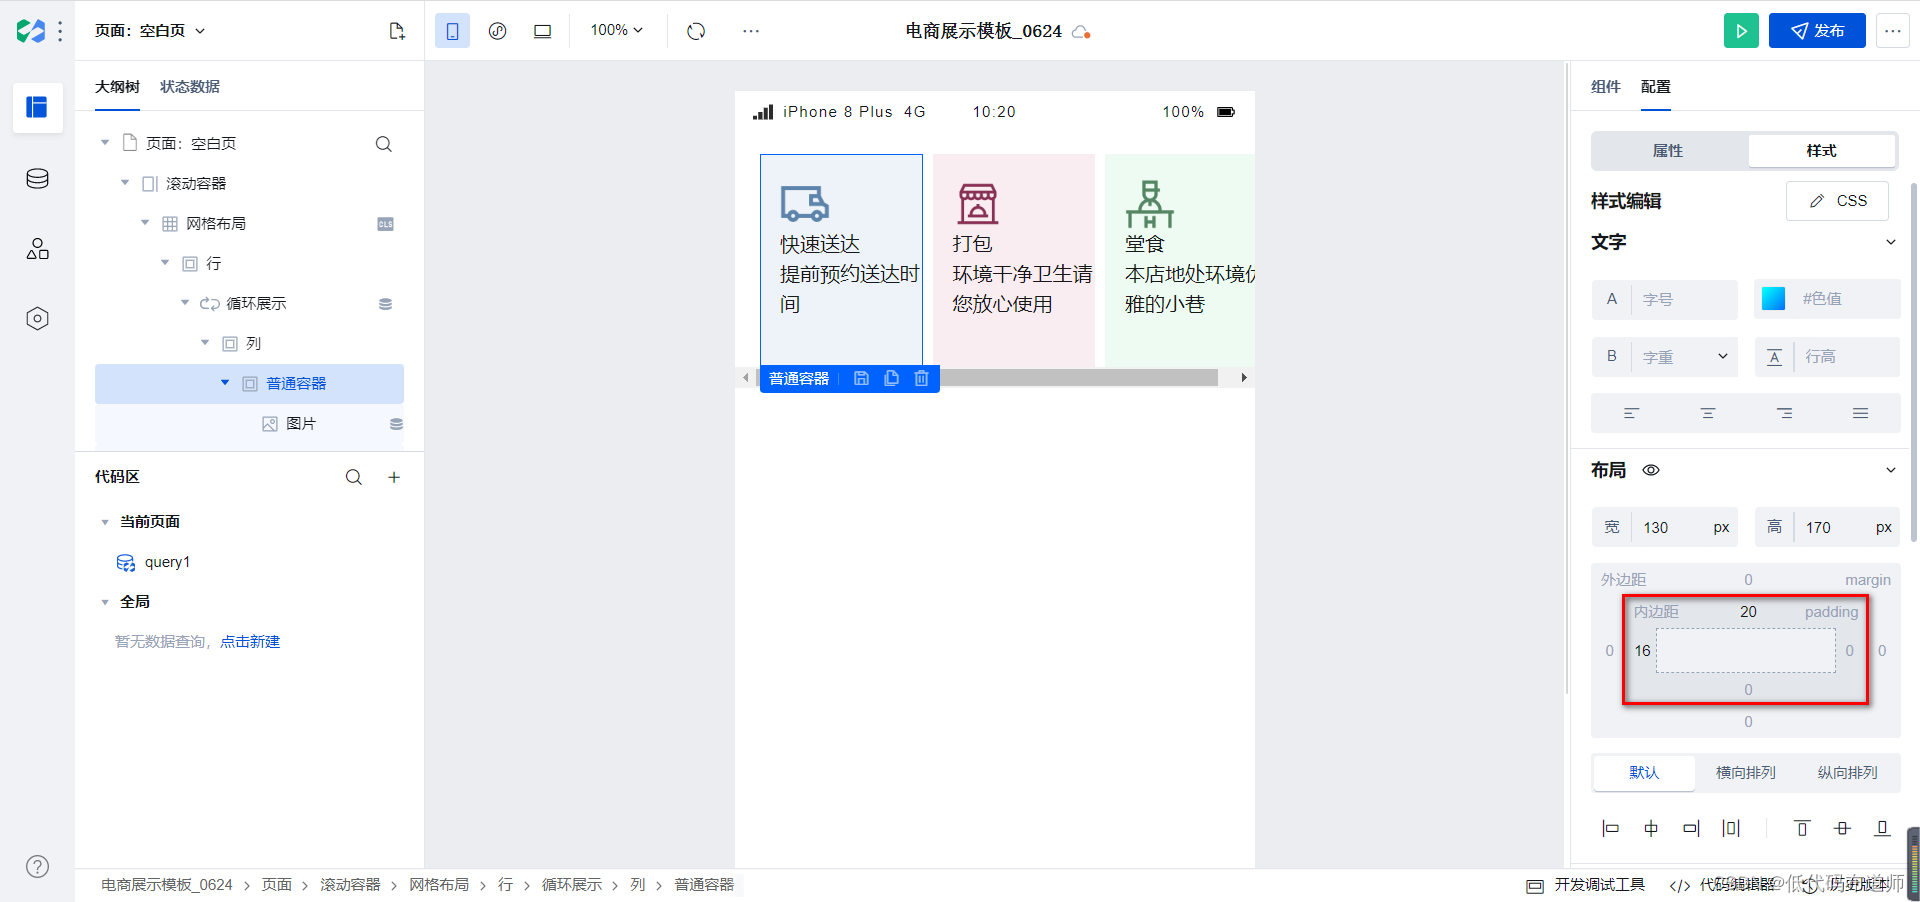Switch to desktop PC preview mode
The image size is (1920, 902).
542,31
